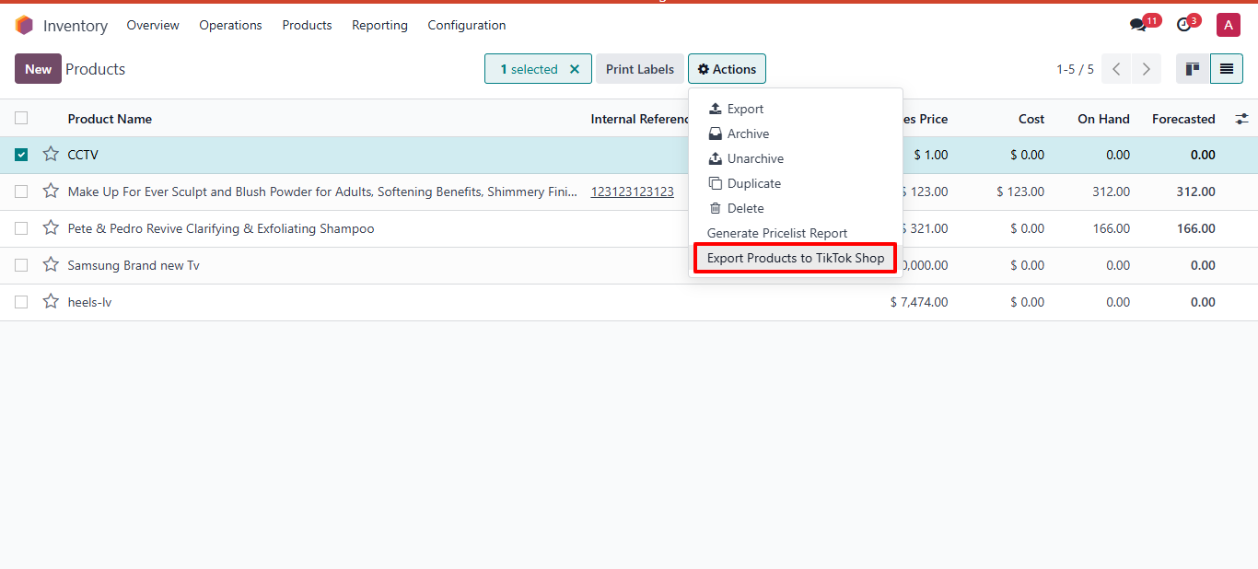This screenshot has width=1258, height=569.
Task: Switch to List view icon
Action: coord(1226,69)
